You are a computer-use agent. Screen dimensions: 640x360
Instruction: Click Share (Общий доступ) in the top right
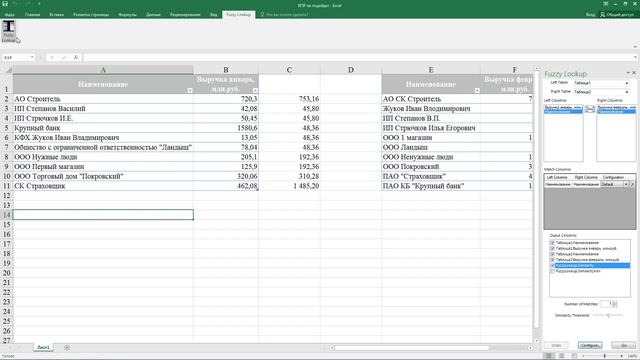tap(617, 14)
